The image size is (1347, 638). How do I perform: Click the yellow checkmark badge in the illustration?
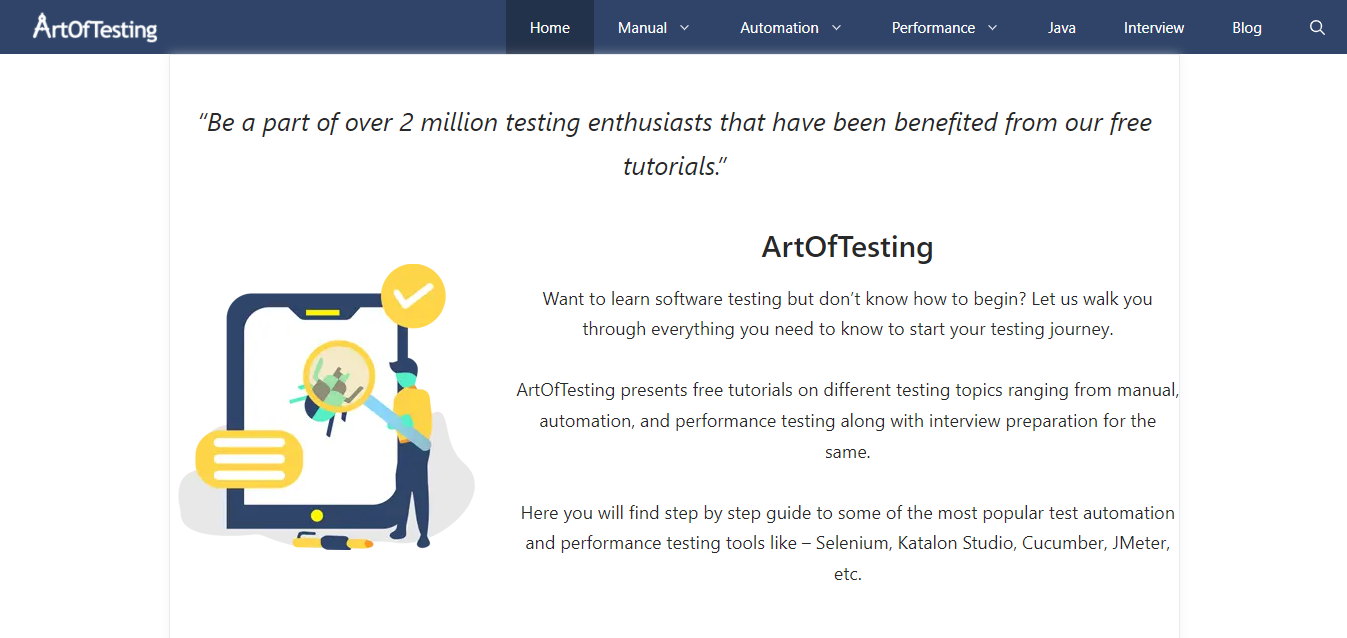(x=413, y=295)
